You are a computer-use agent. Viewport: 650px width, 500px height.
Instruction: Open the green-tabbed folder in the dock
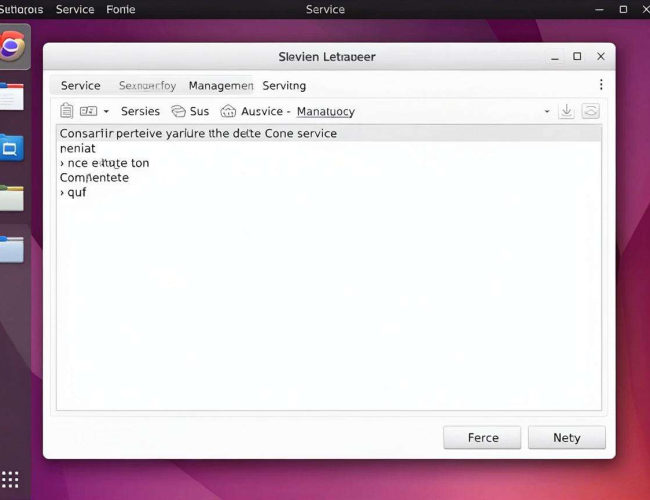coord(12,198)
